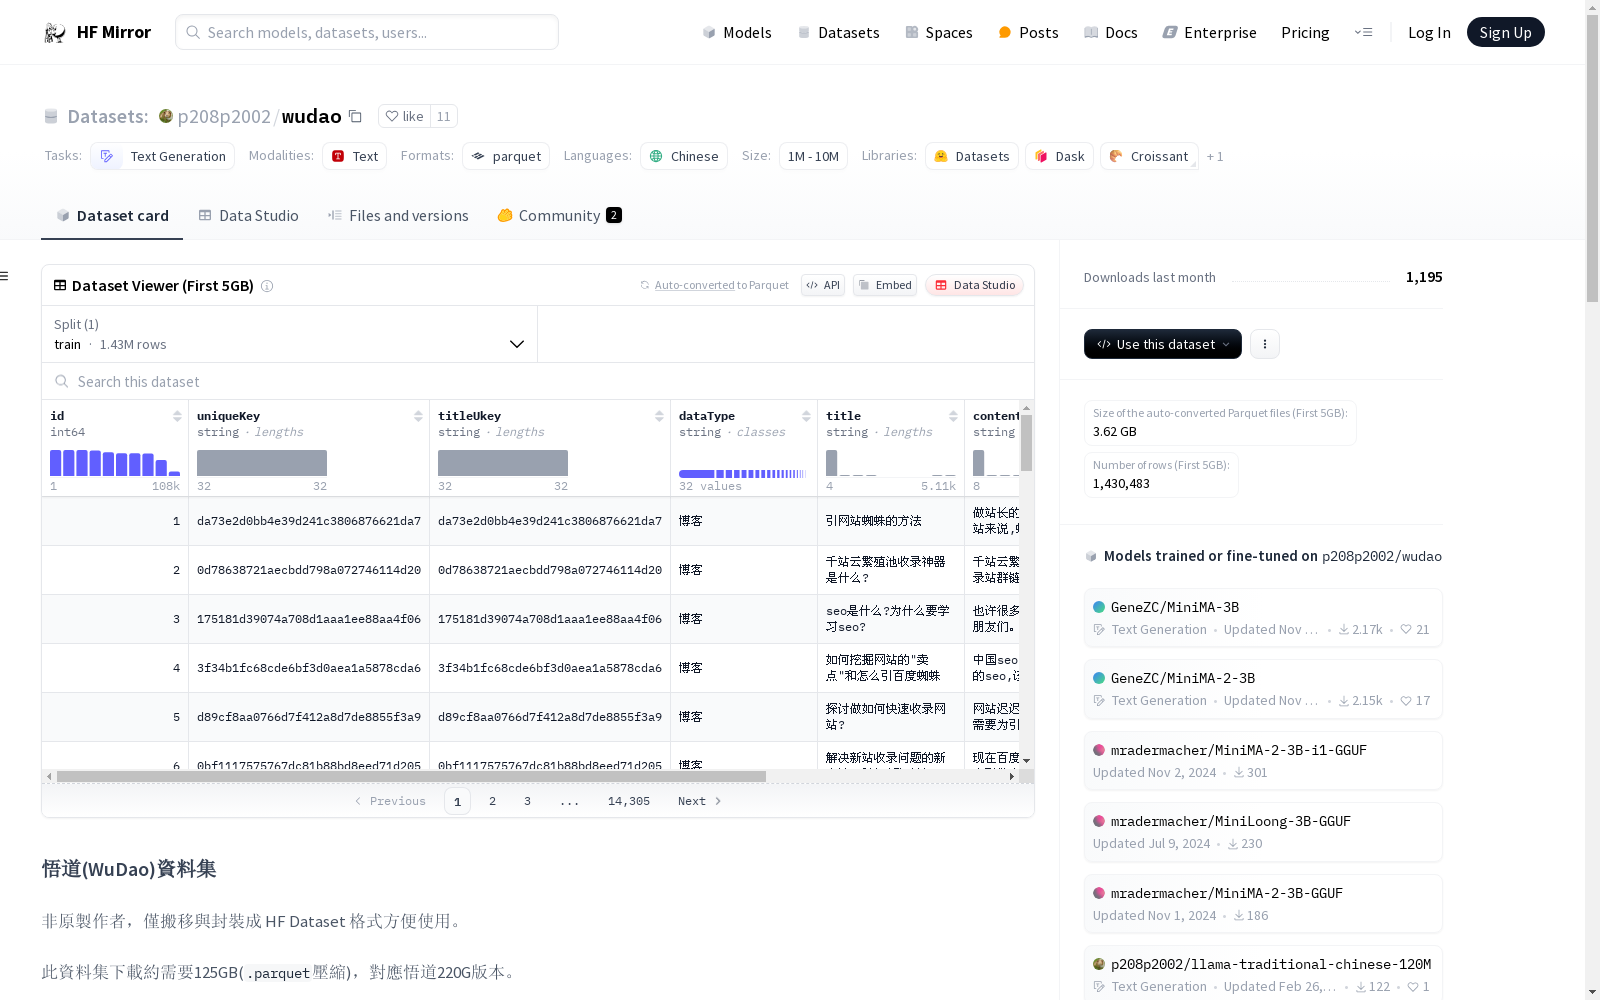The width and height of the screenshot is (1600, 1000).
Task: Click the Next page button
Action: [699, 801]
